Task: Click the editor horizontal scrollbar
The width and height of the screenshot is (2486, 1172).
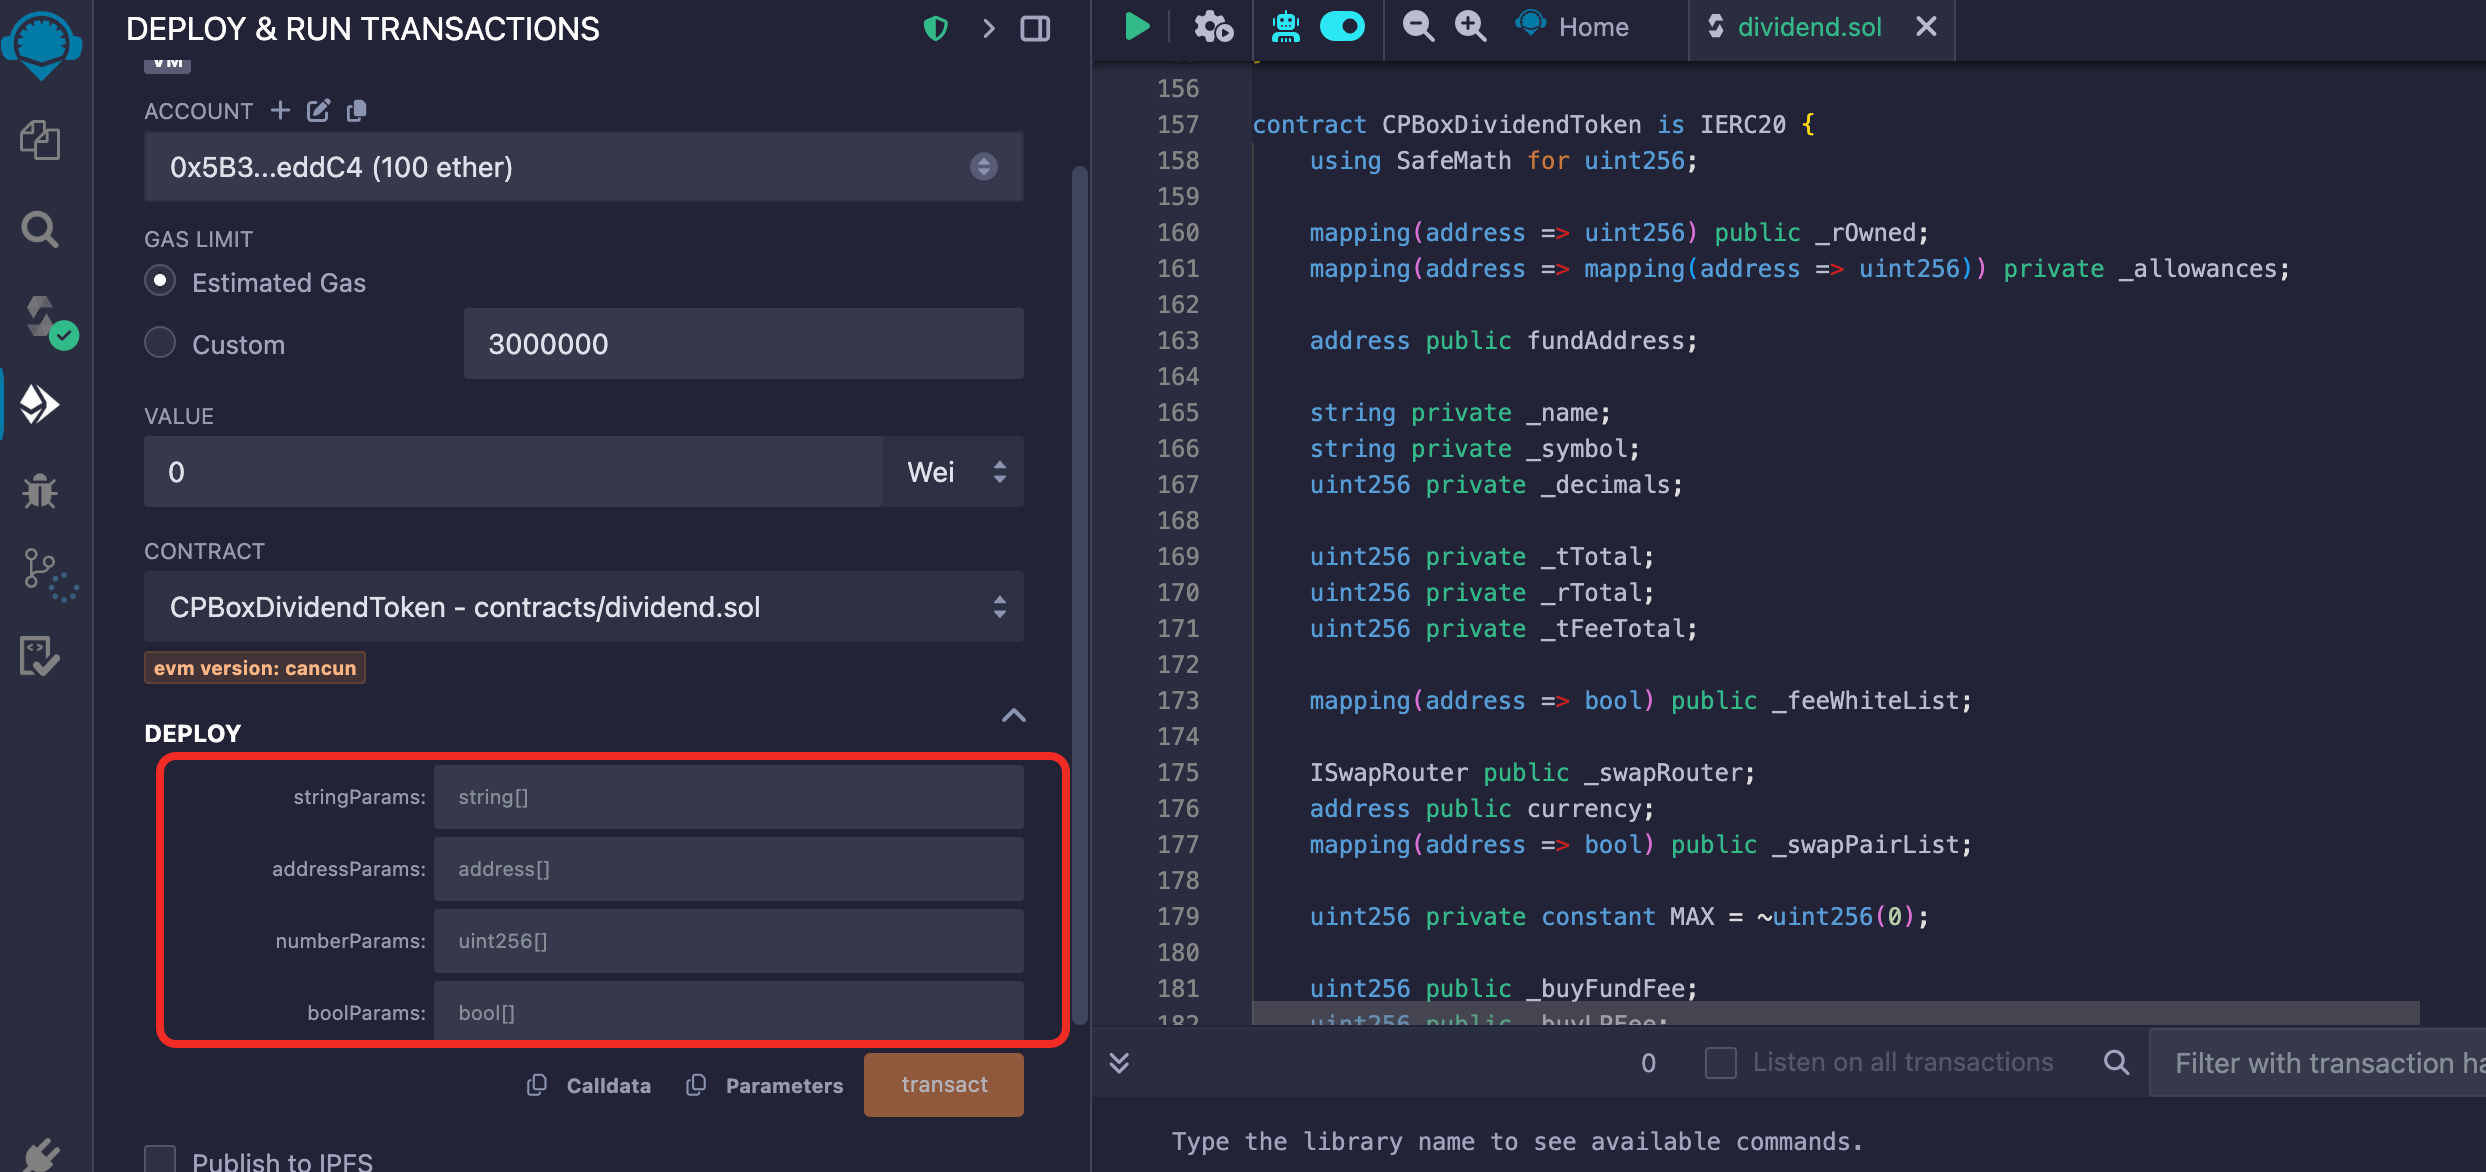Action: [1836, 1013]
